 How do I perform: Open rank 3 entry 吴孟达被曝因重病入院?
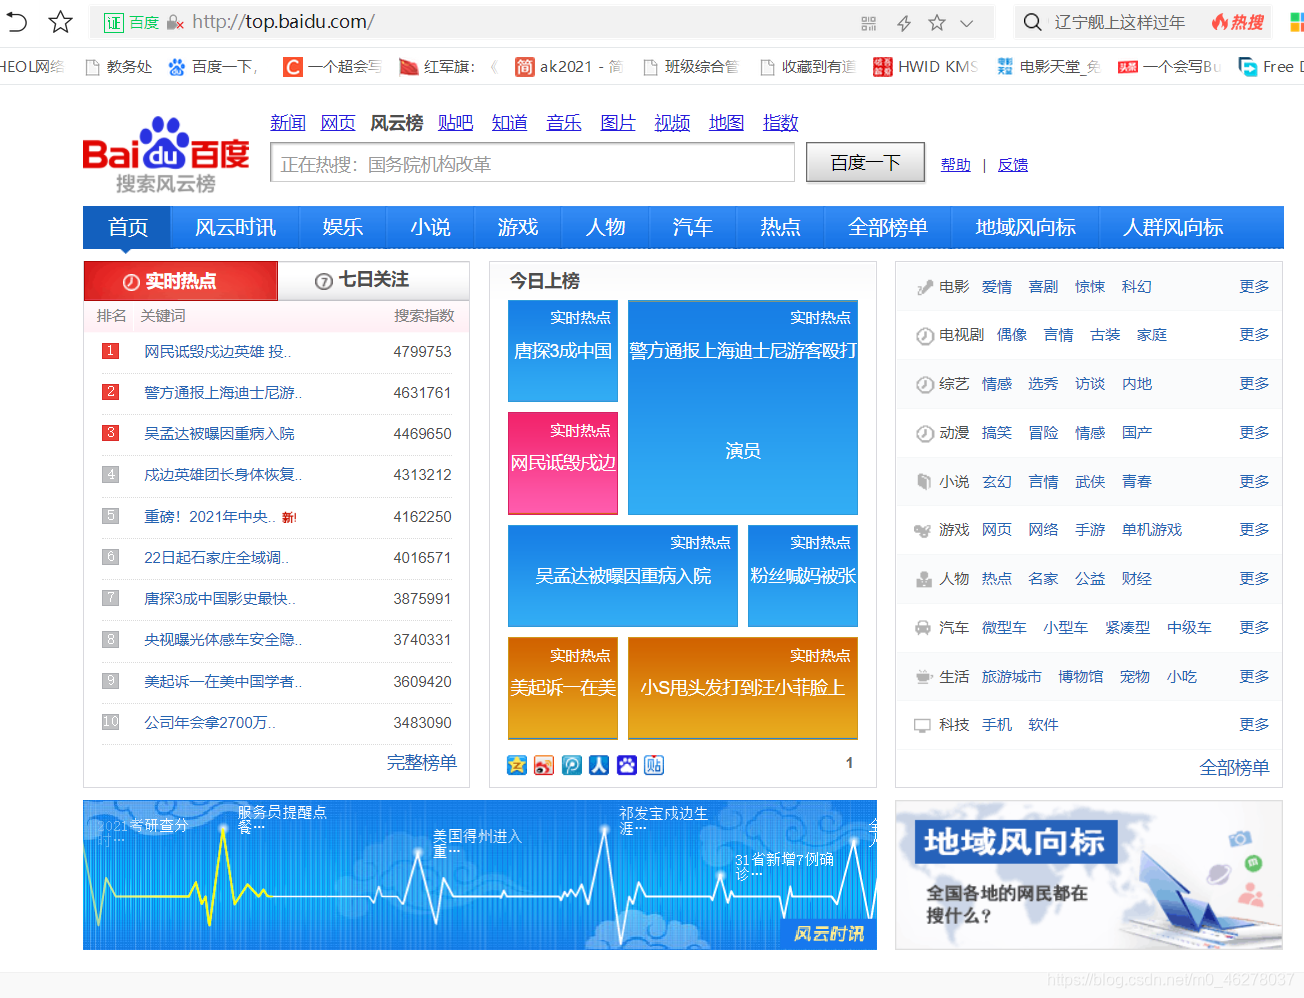(219, 433)
